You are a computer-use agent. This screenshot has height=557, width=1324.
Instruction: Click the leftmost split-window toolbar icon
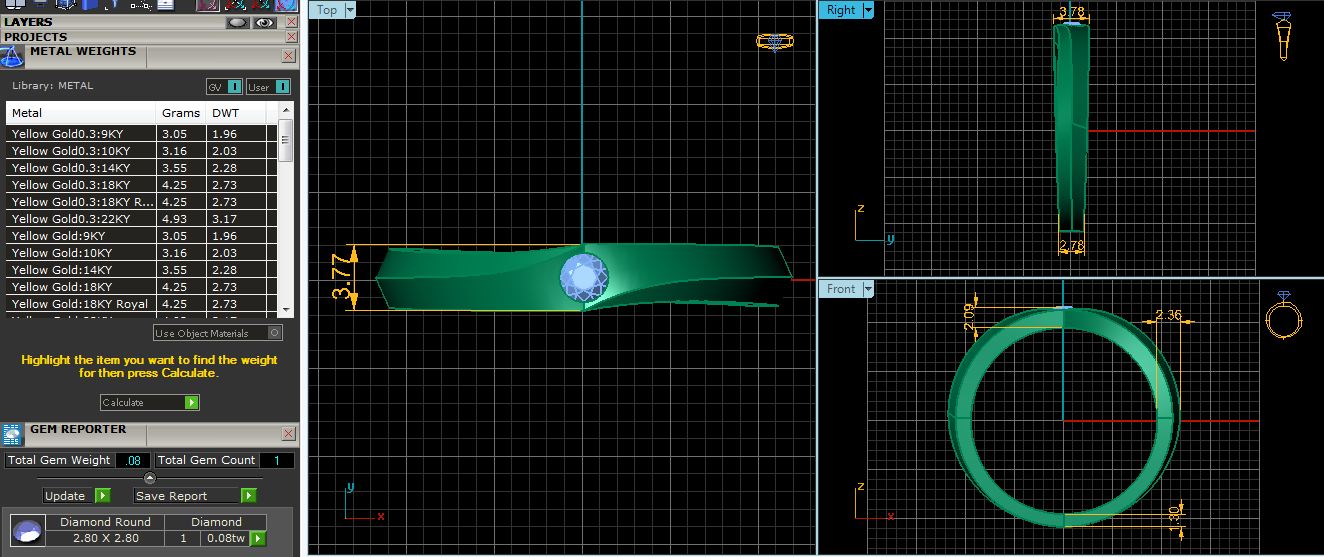tap(15, 4)
